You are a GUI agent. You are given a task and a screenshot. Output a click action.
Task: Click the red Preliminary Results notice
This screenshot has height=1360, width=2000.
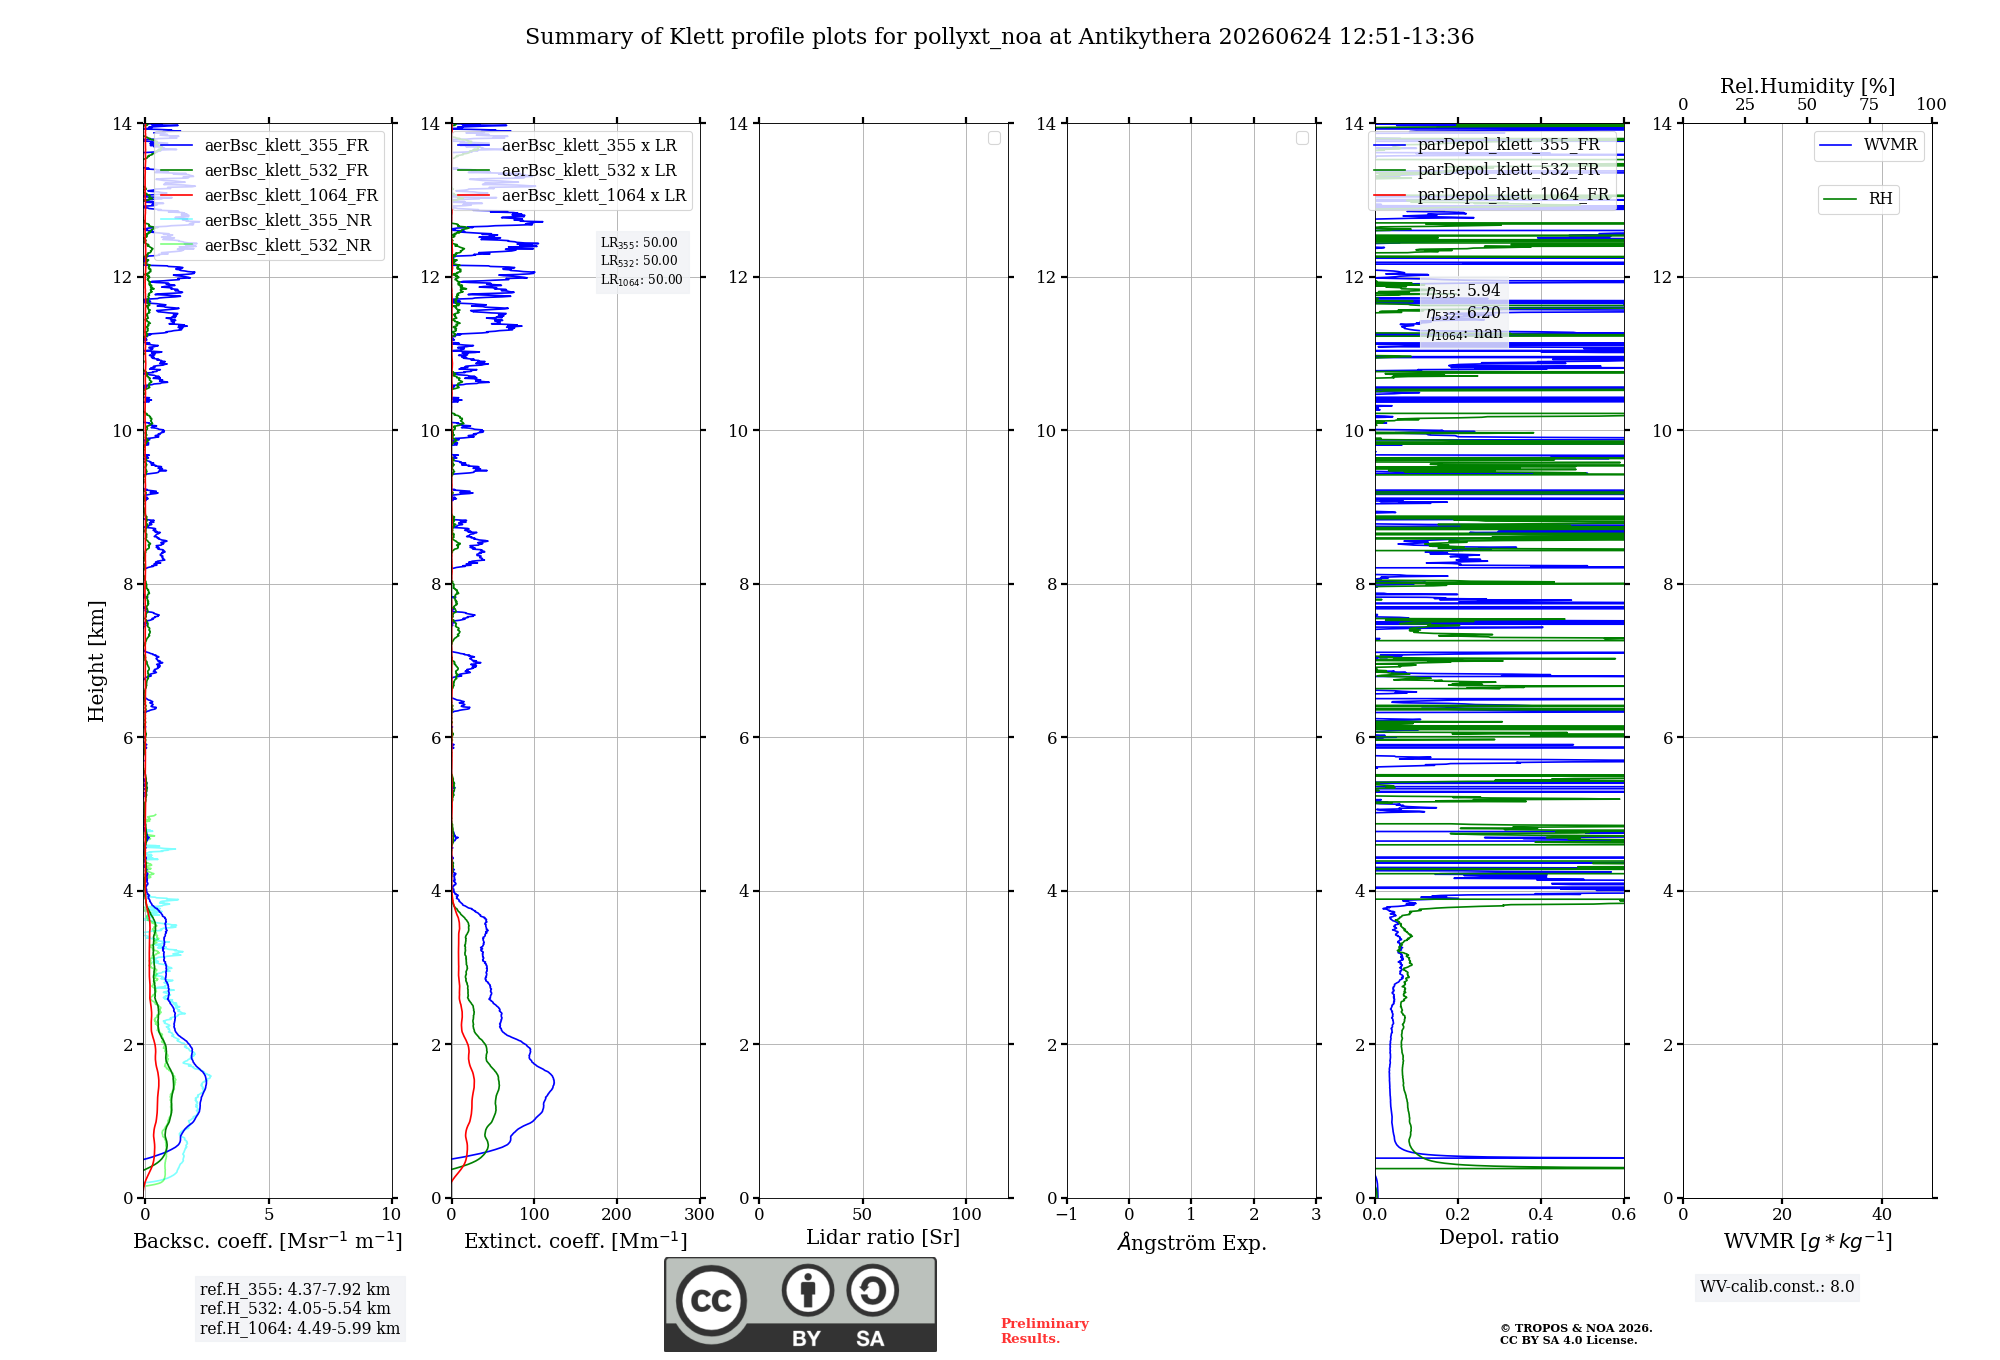(1045, 1331)
